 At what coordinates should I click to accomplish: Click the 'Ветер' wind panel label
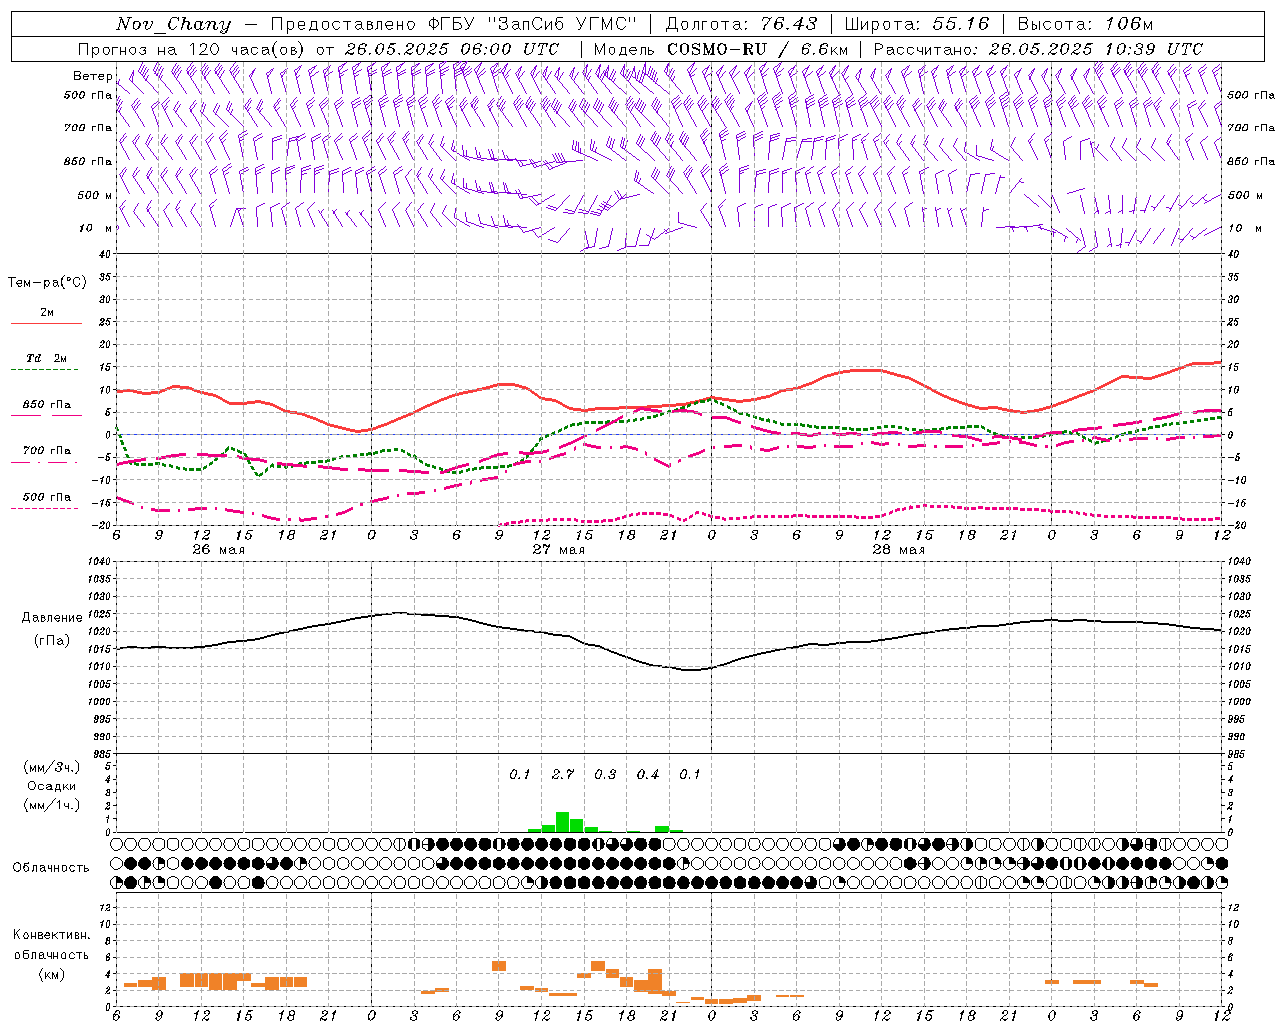point(92,76)
